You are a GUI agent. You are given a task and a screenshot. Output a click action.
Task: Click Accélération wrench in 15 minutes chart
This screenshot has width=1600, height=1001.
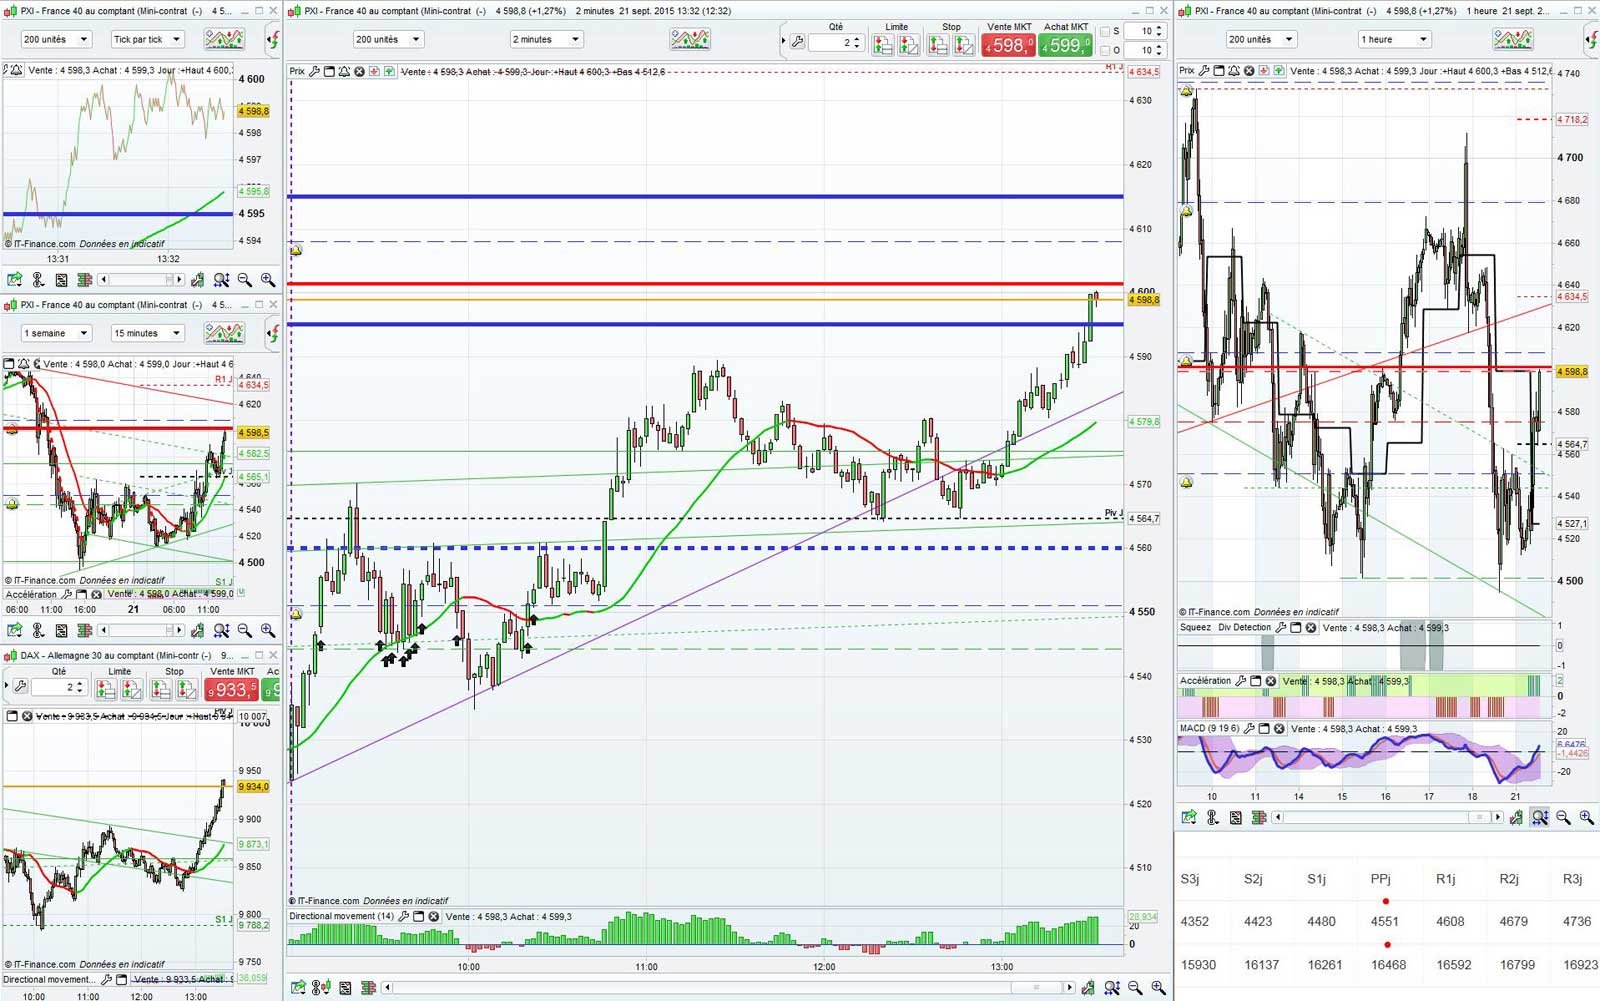pyautogui.click(x=67, y=594)
